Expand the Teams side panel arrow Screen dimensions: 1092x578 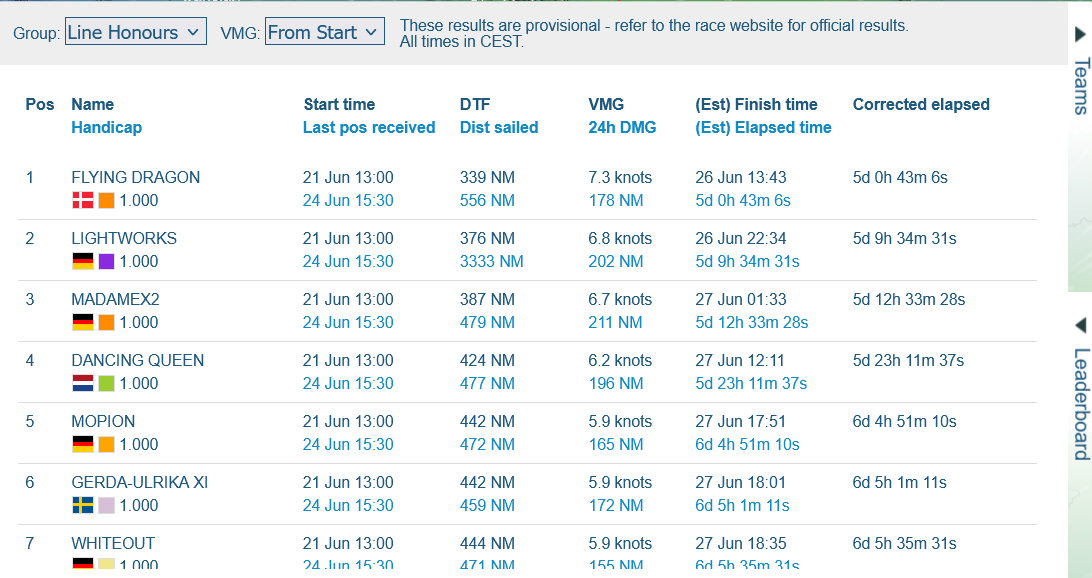[x=1080, y=34]
